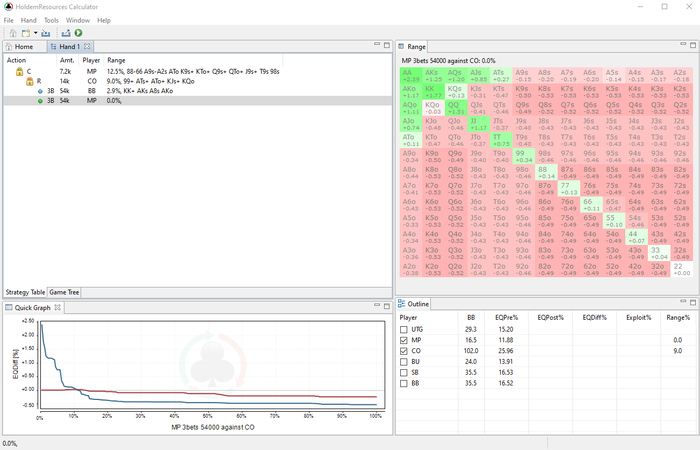
Task: Start calculation with green play icon
Action: (79, 33)
